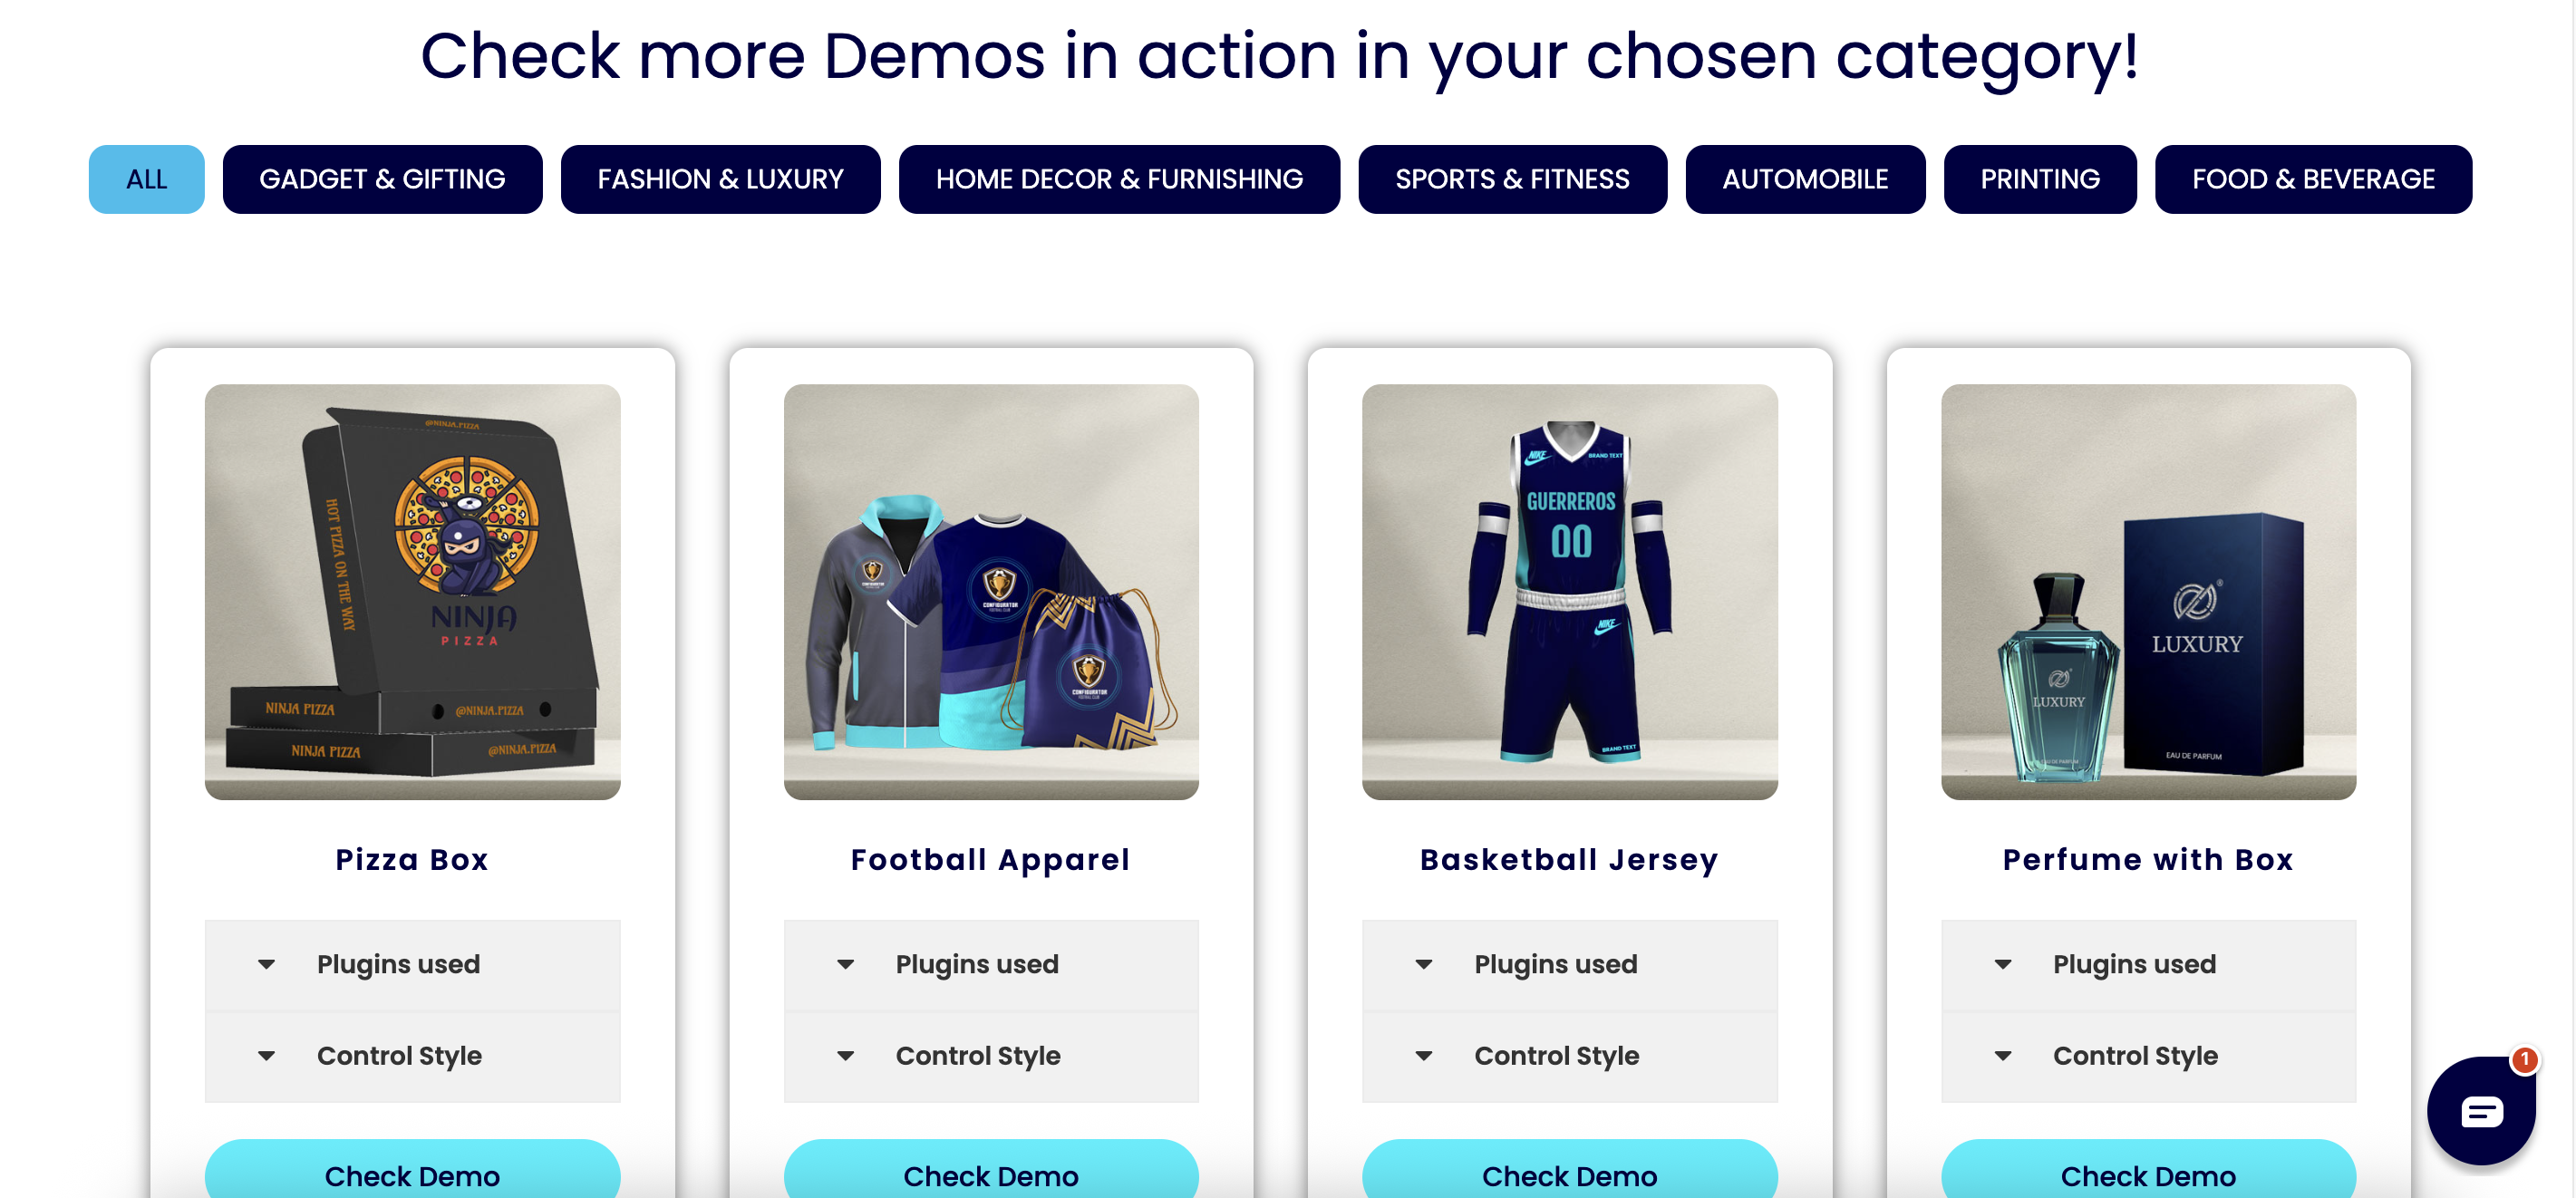Expand Plugins used under Perfume with Box
Viewport: 2576px width, 1198px height.
pos(2148,964)
